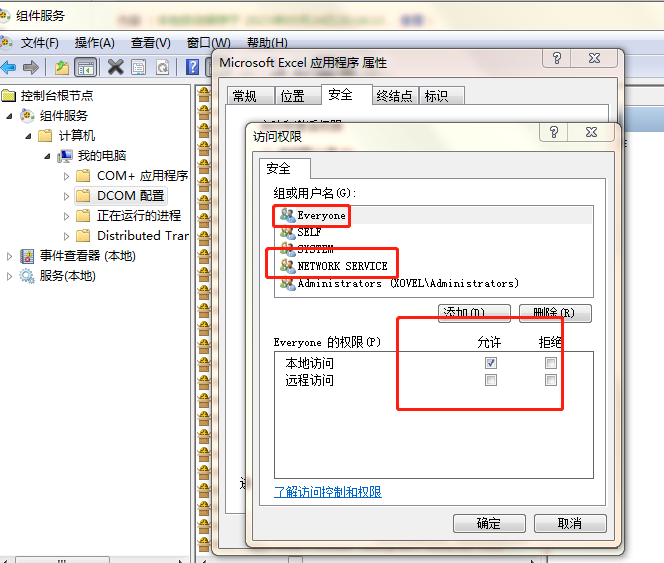Expand the Distributed Transaction node
Viewport: 664px width, 563px height.
point(66,236)
